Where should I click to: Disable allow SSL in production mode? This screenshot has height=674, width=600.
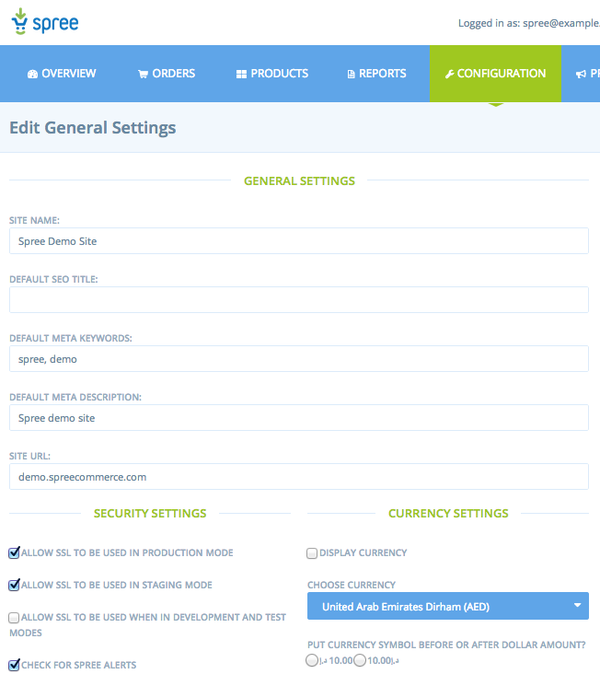pos(14,553)
